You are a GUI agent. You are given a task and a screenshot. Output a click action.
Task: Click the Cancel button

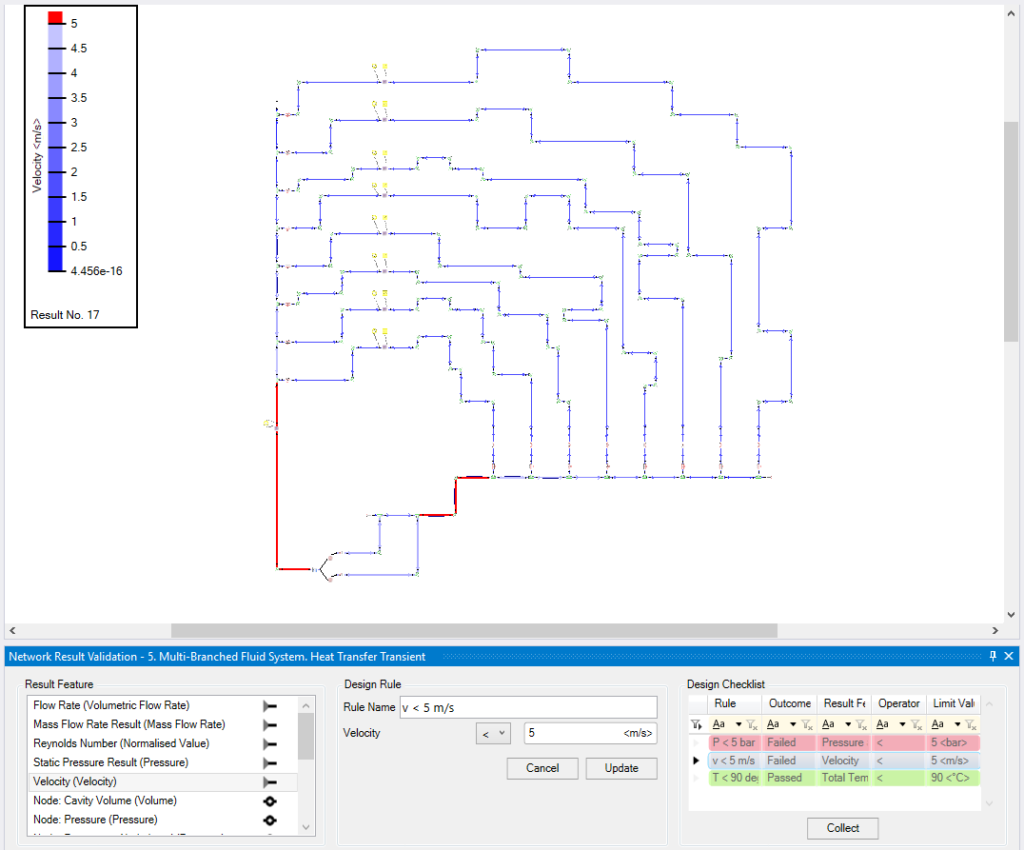tap(542, 768)
